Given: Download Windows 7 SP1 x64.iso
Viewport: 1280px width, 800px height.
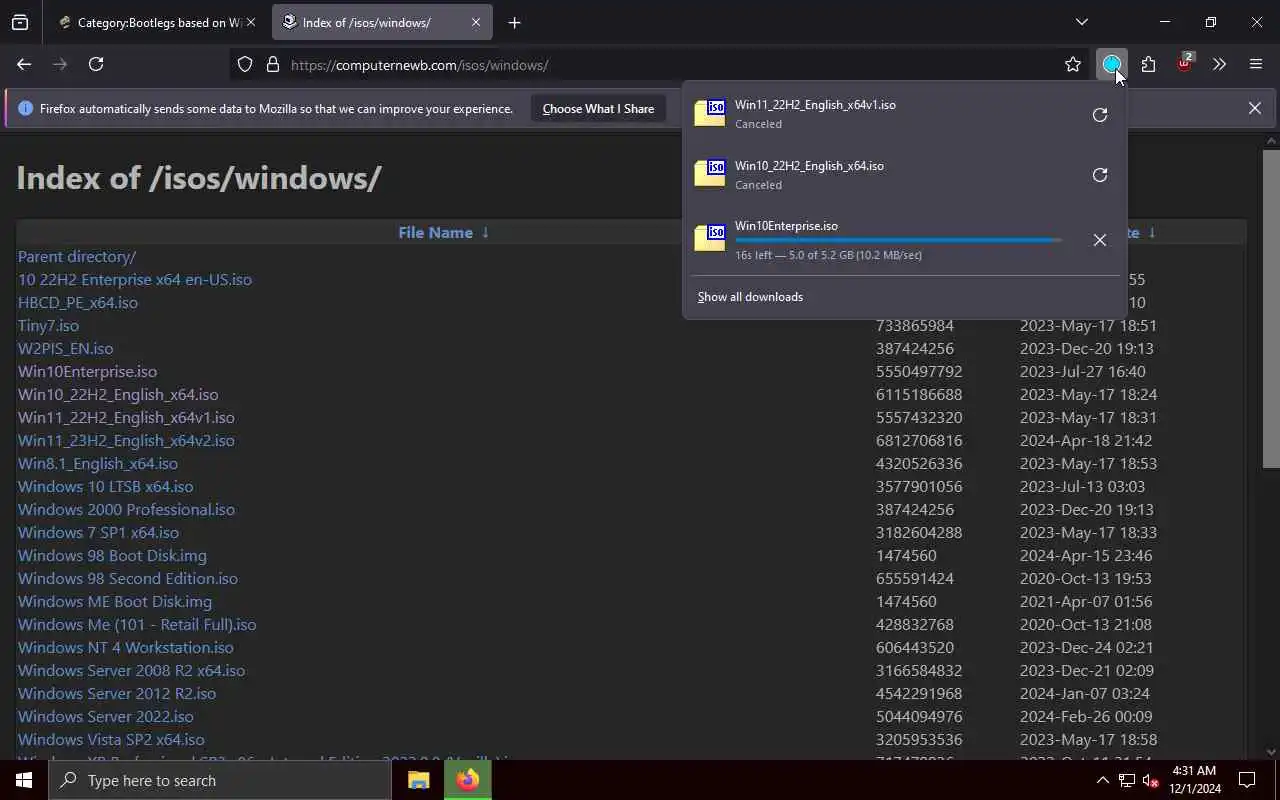Looking at the screenshot, I should click(x=98, y=532).
